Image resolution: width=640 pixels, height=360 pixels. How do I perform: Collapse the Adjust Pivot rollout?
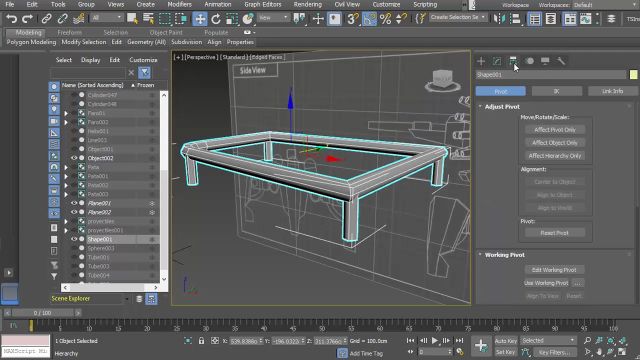pyautogui.click(x=502, y=107)
